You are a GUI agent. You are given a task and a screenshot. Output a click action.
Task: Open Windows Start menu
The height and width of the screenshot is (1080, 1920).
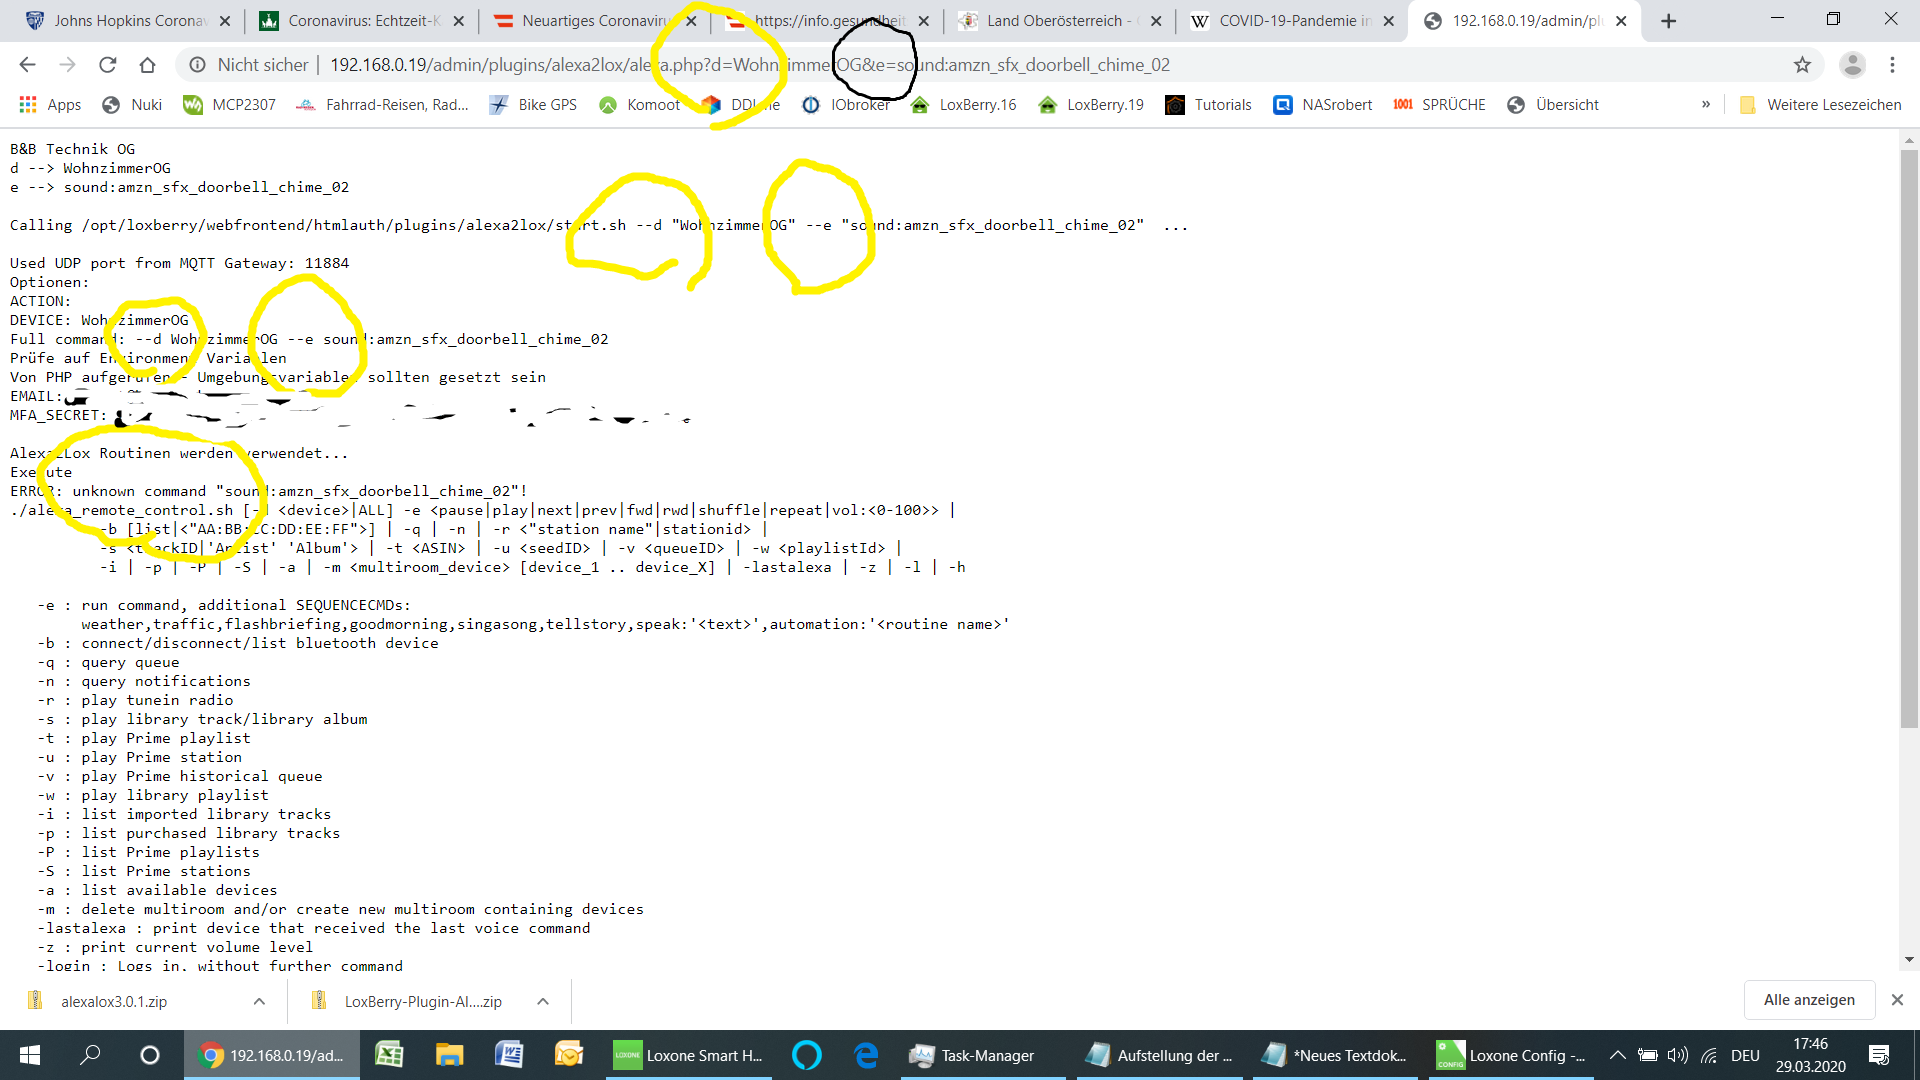(x=30, y=1055)
